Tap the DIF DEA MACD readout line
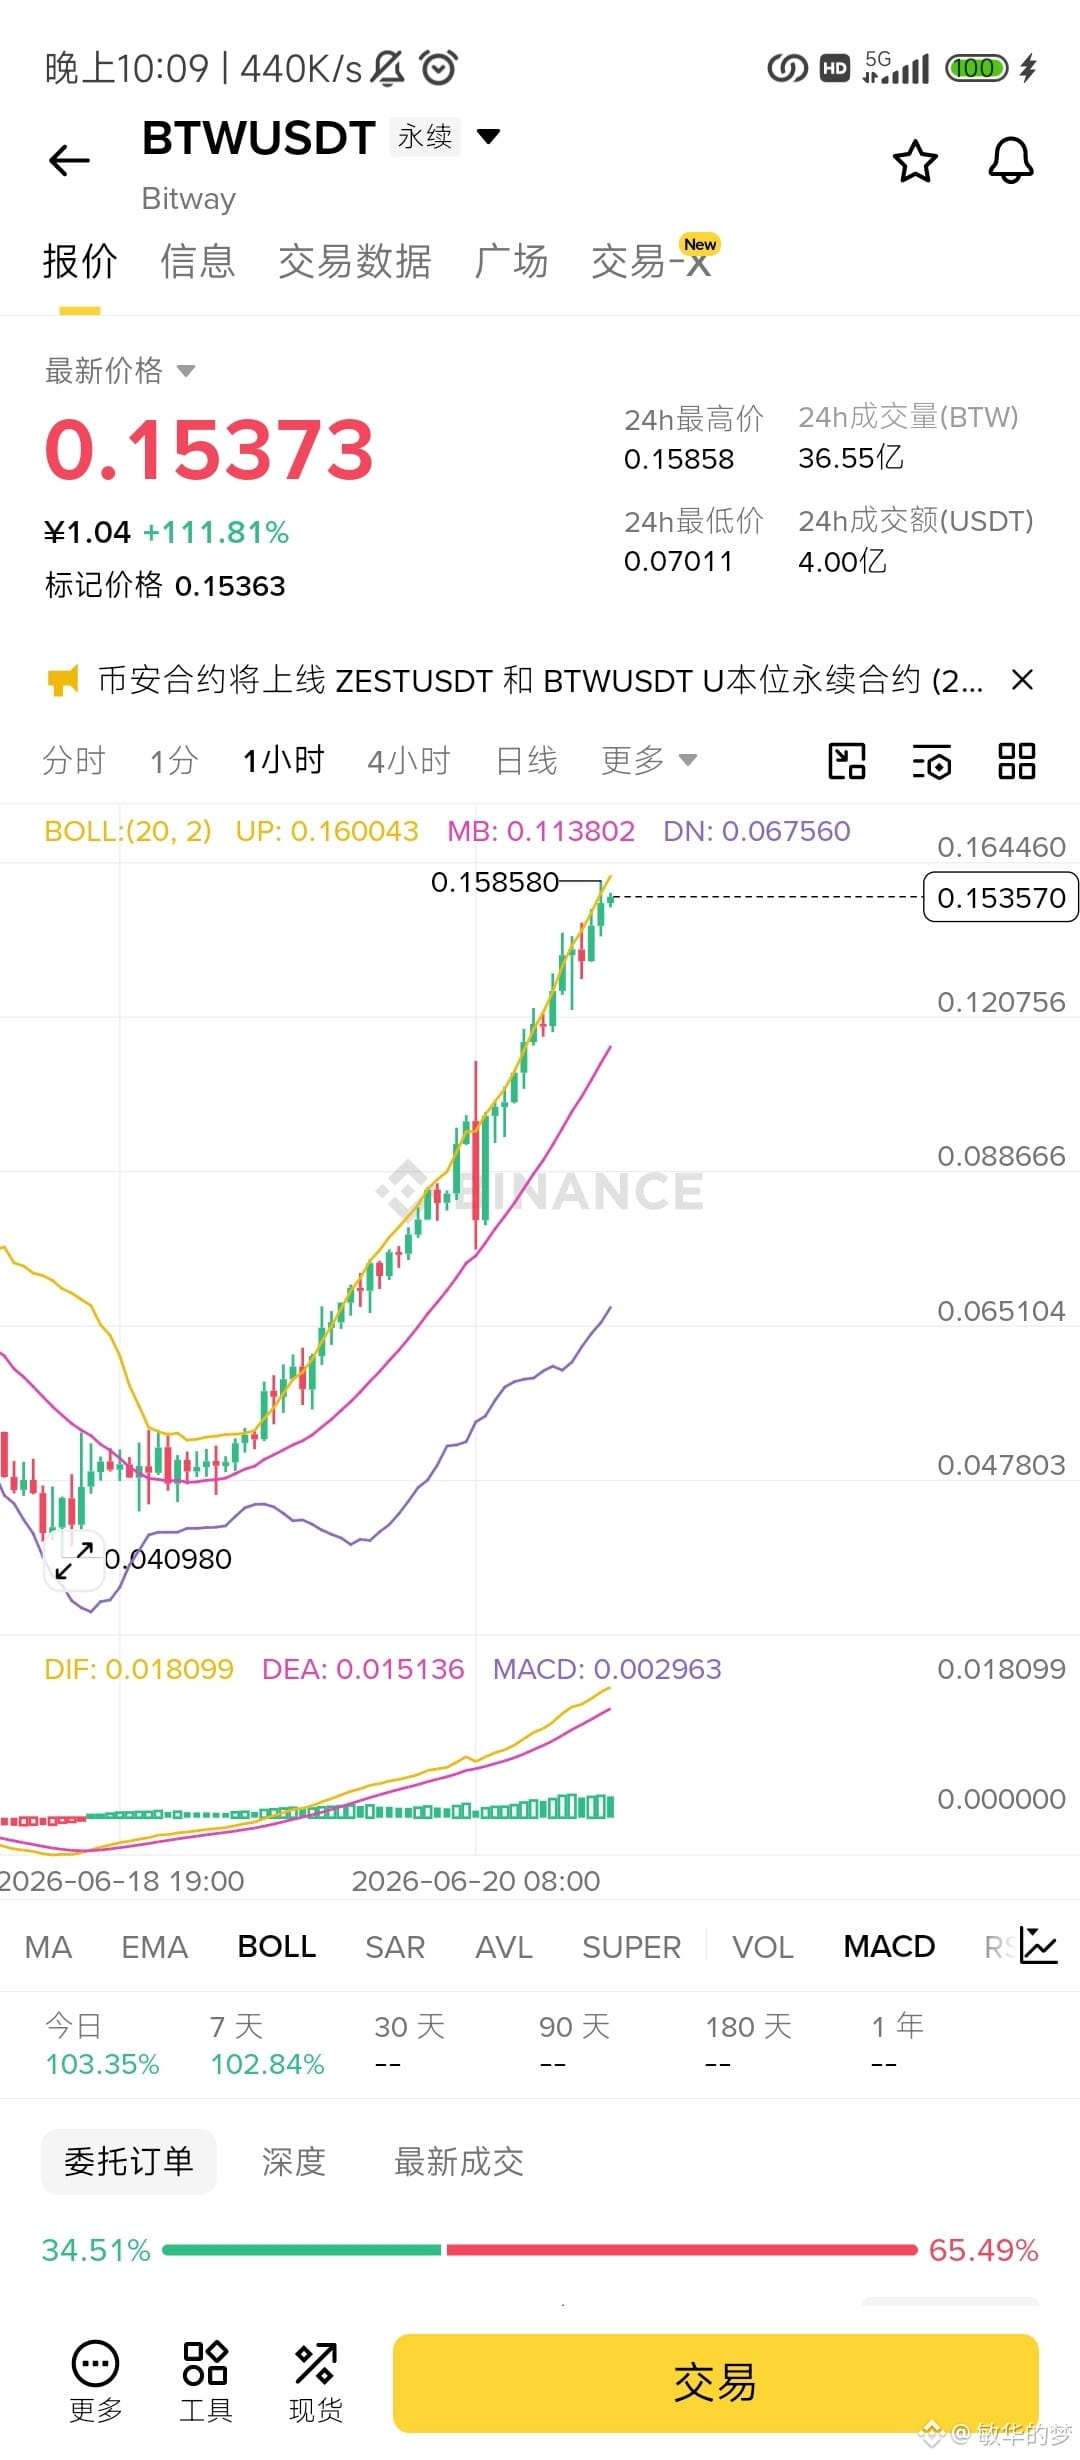This screenshot has height=2460, width=1080. [383, 1669]
